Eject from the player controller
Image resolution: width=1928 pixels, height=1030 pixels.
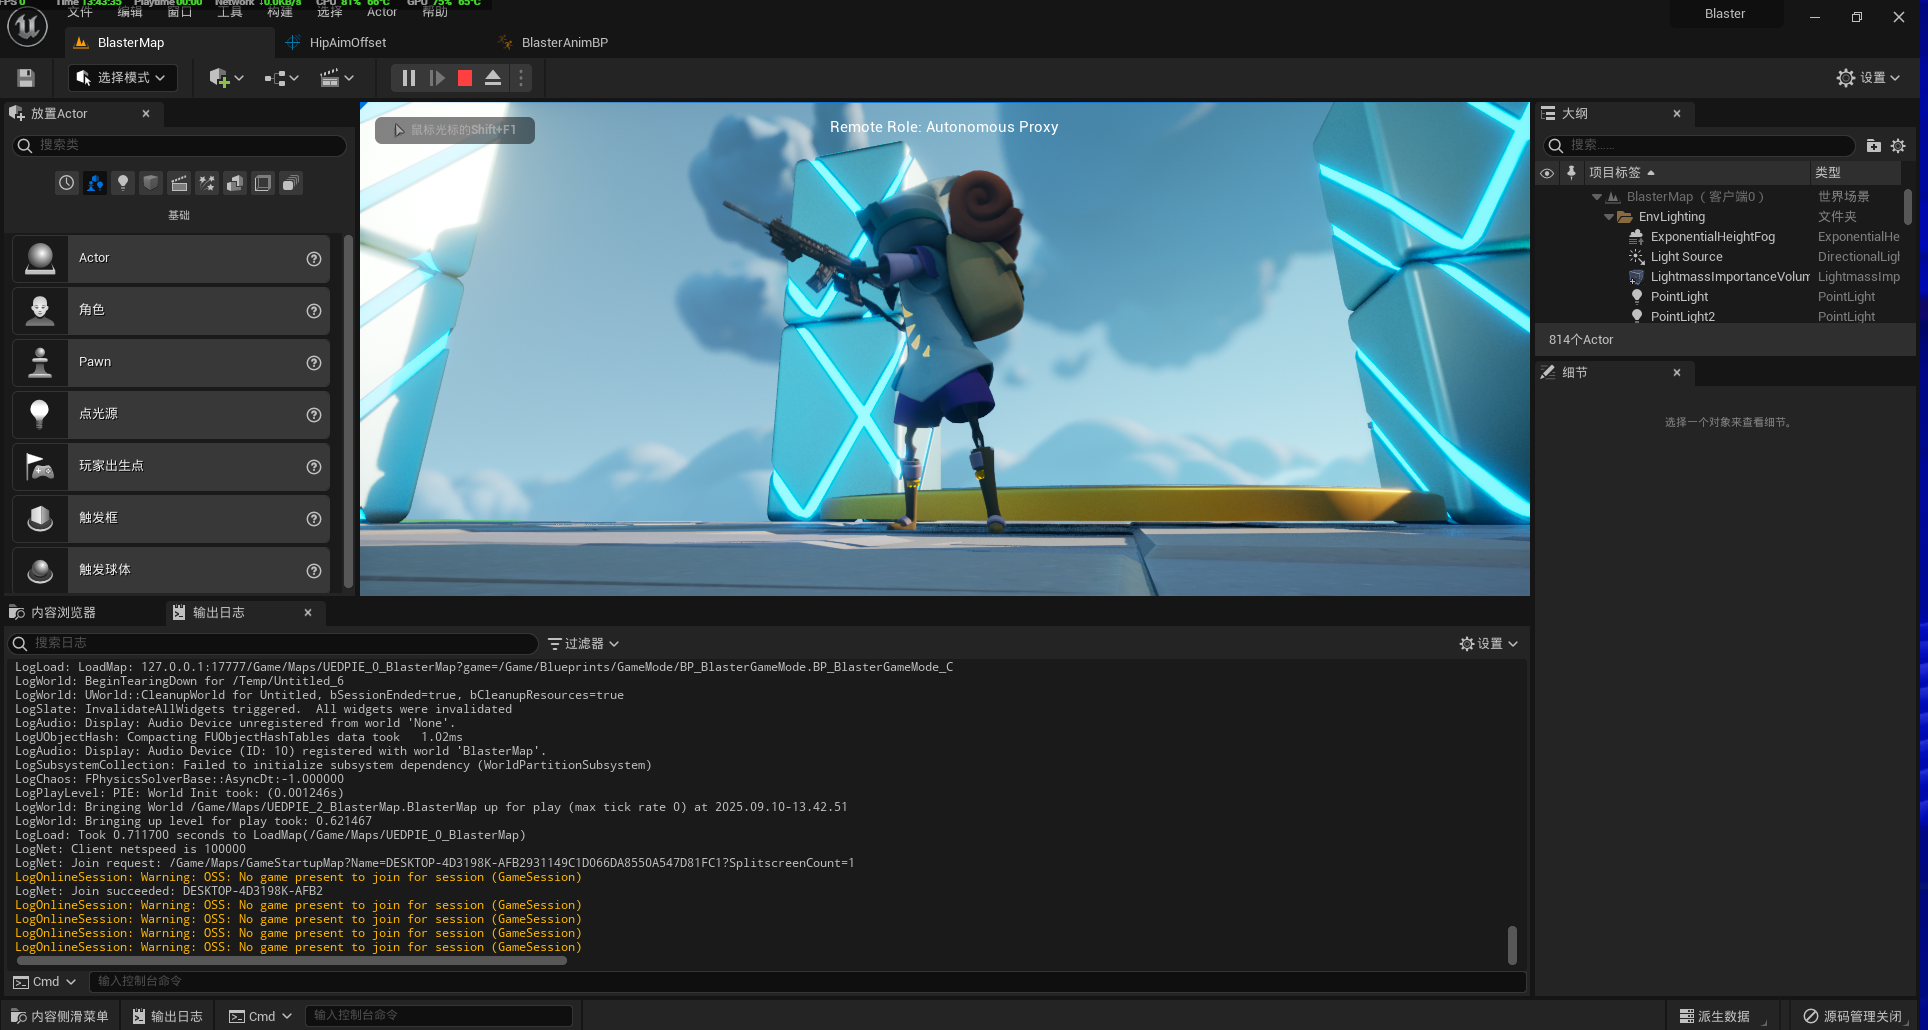[x=493, y=78]
